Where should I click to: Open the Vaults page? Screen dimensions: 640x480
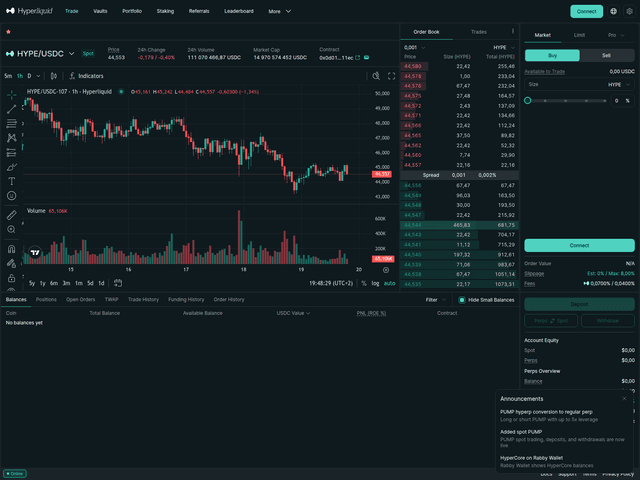(100, 11)
